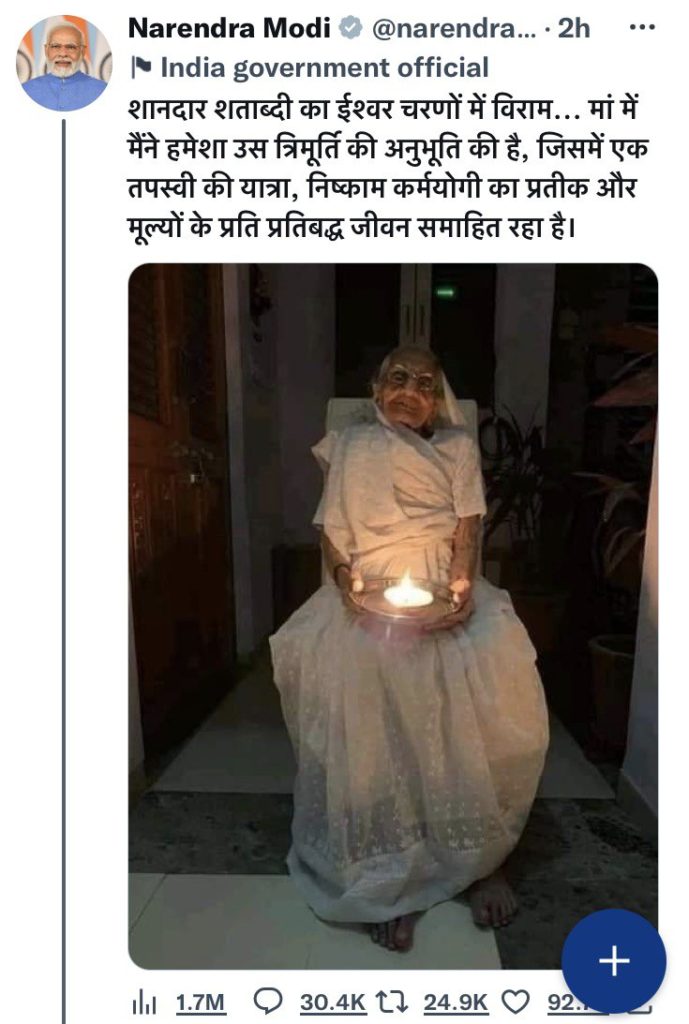Retweet using the arrows icon
The width and height of the screenshot is (689, 1024).
[x=392, y=1001]
